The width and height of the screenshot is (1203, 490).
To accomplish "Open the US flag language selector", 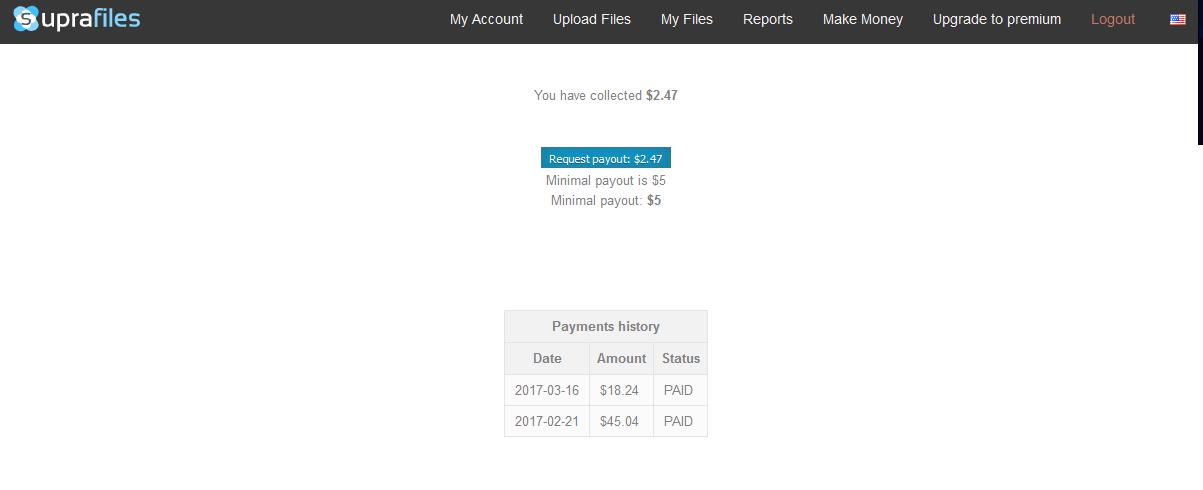I will [1177, 19].
